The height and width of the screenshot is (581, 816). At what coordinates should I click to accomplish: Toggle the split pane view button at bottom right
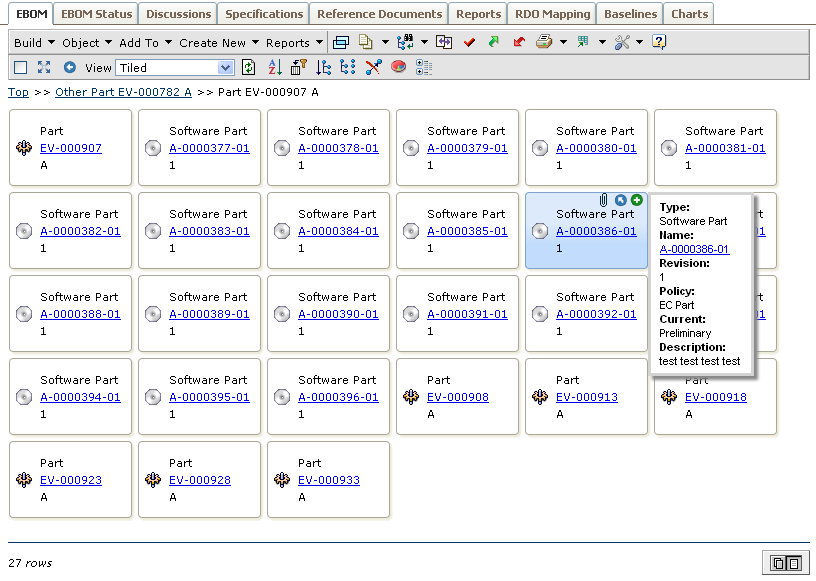[x=785, y=563]
